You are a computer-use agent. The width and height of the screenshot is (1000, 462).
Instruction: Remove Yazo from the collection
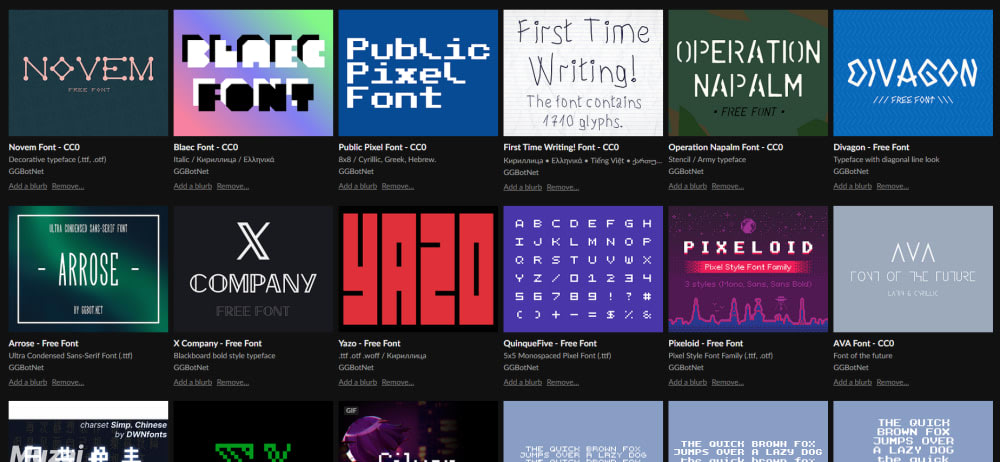(x=398, y=382)
